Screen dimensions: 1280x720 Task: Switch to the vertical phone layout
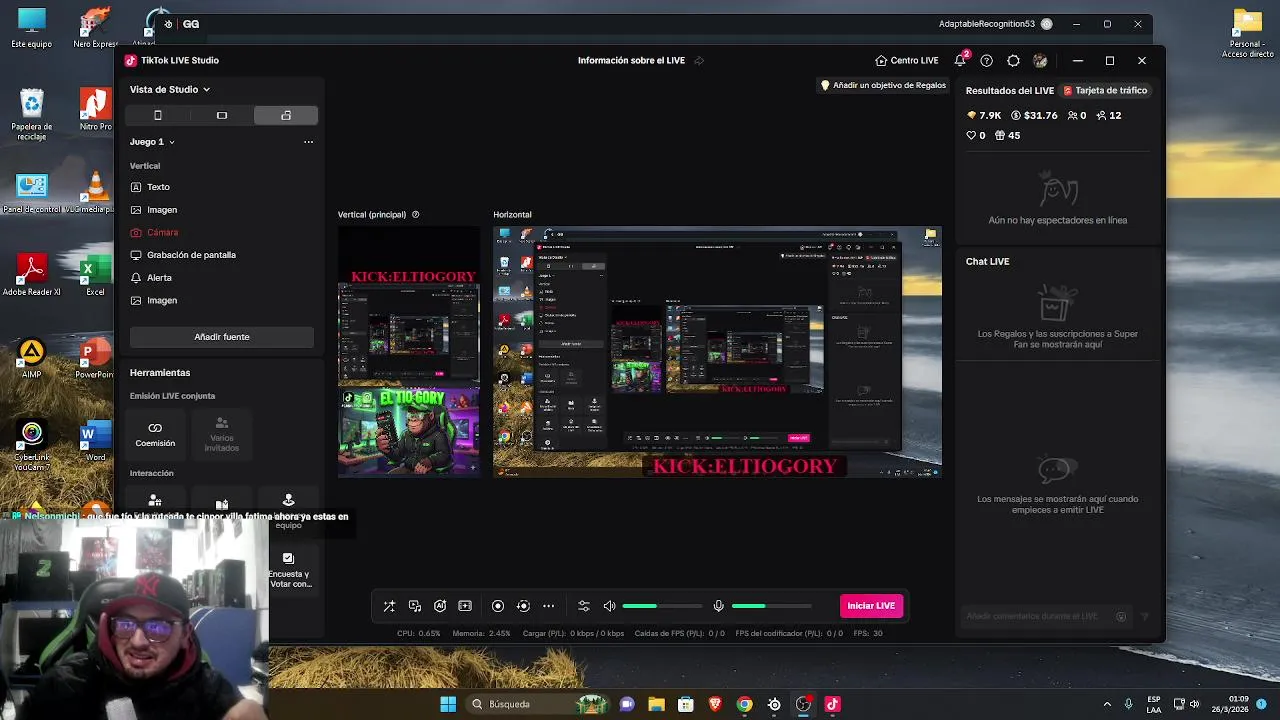point(157,115)
